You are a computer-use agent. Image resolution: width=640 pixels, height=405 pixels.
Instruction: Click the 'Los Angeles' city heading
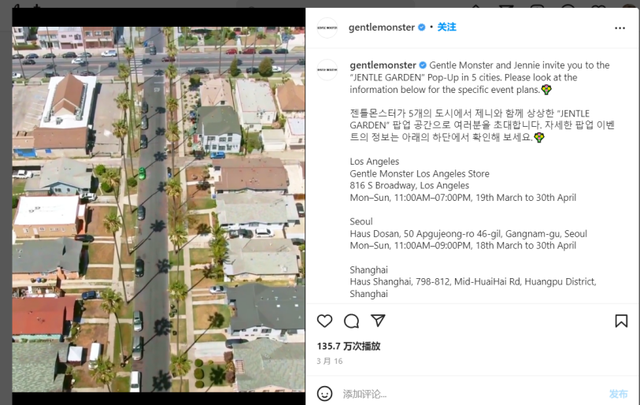[374, 162]
